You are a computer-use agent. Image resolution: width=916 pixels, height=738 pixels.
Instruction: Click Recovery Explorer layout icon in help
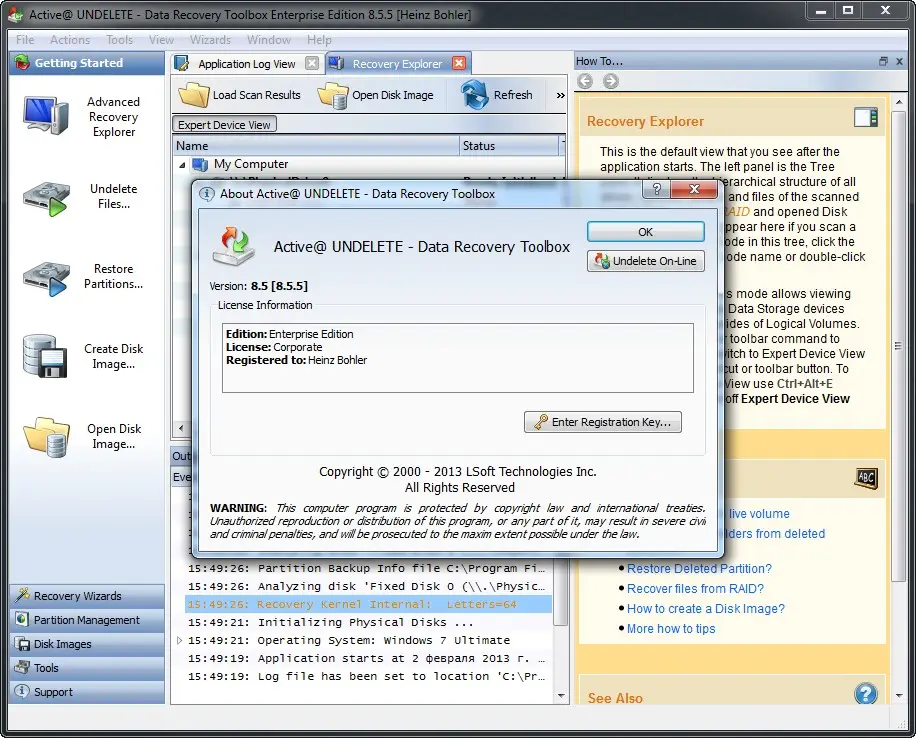point(866,117)
